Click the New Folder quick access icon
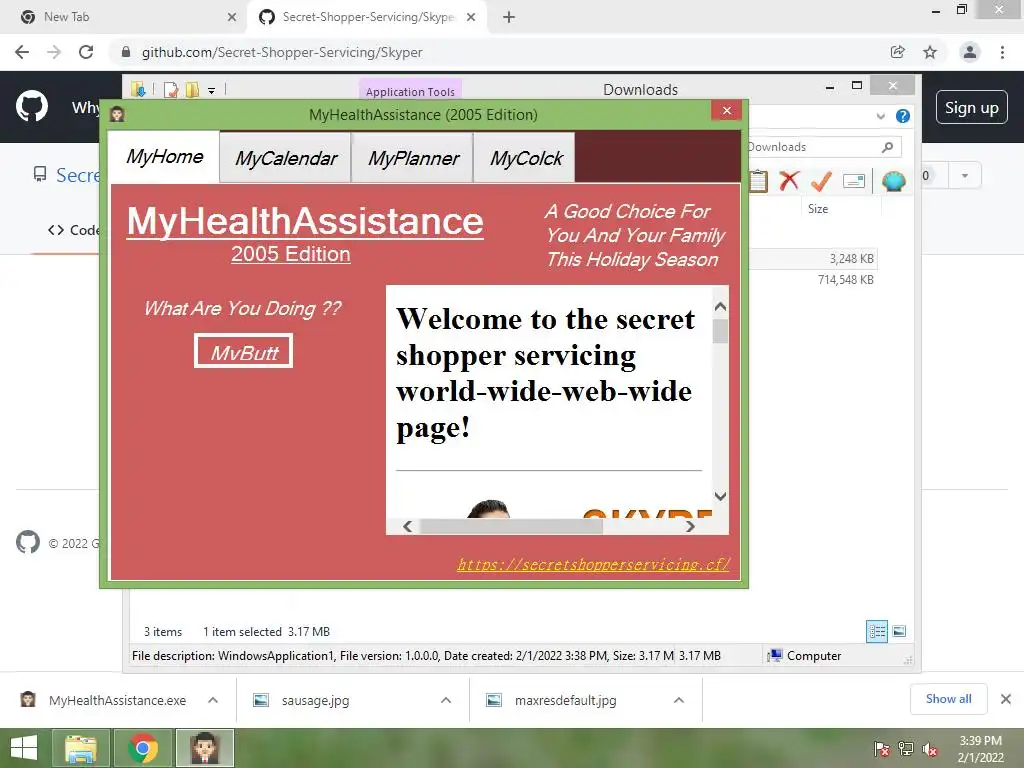This screenshot has height=768, width=1024. point(192,89)
